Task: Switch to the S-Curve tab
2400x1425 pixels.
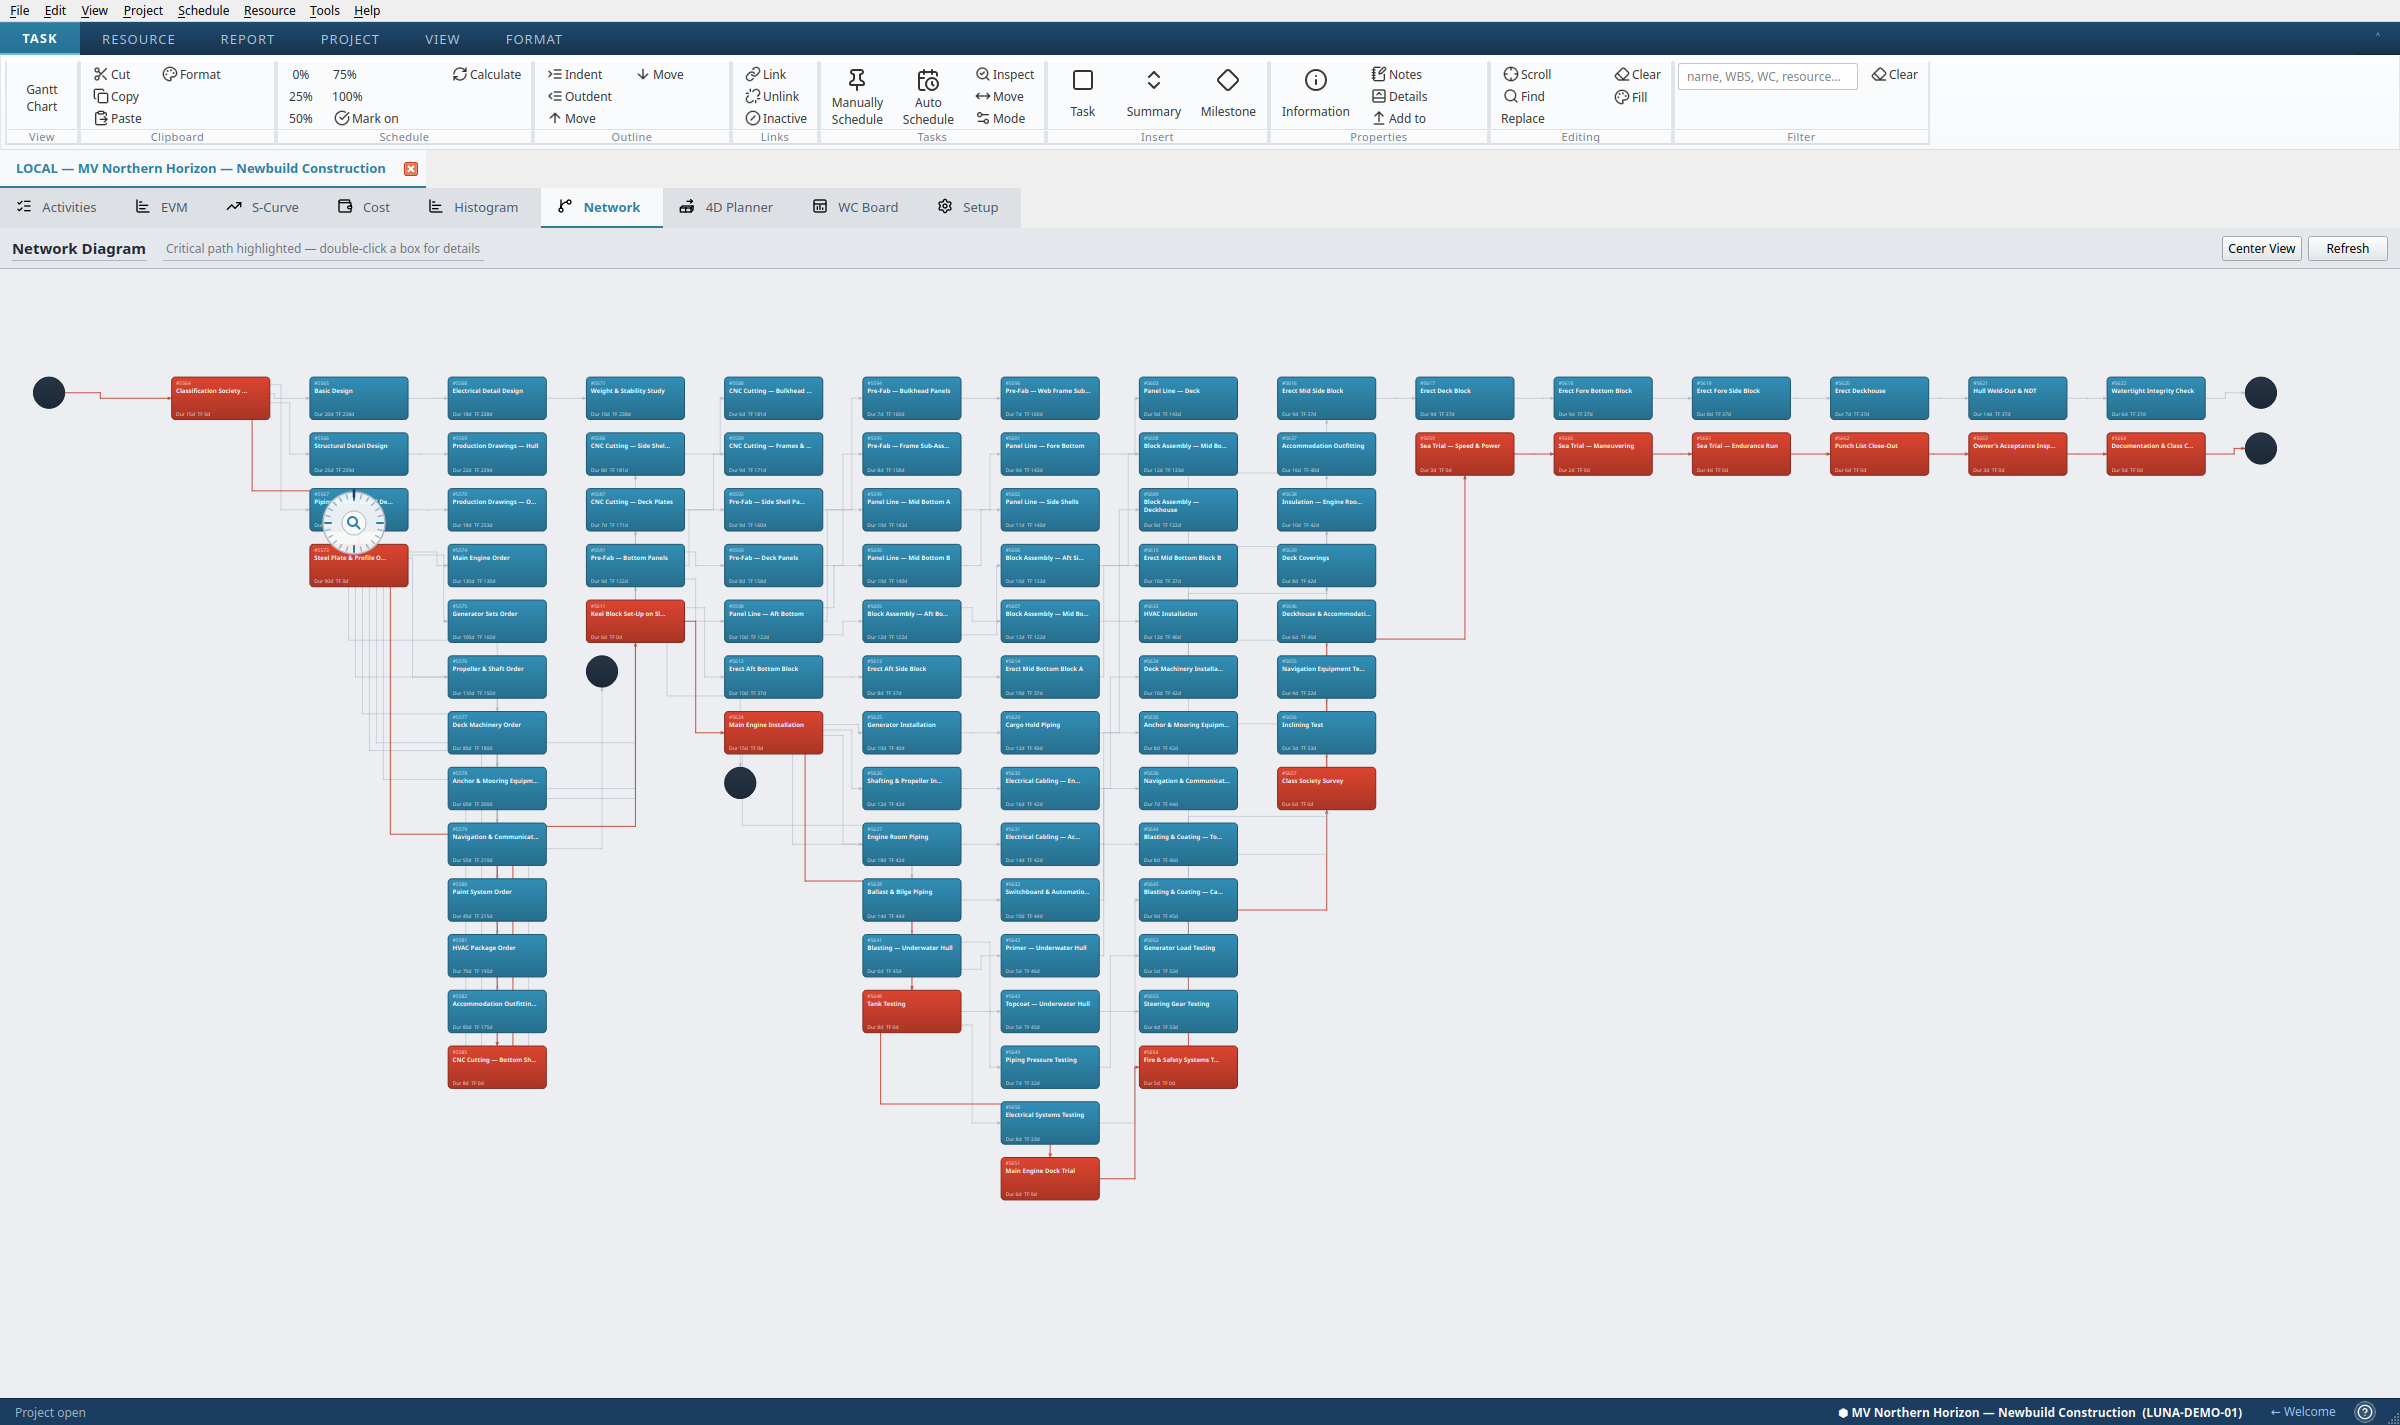Action: tap(262, 207)
